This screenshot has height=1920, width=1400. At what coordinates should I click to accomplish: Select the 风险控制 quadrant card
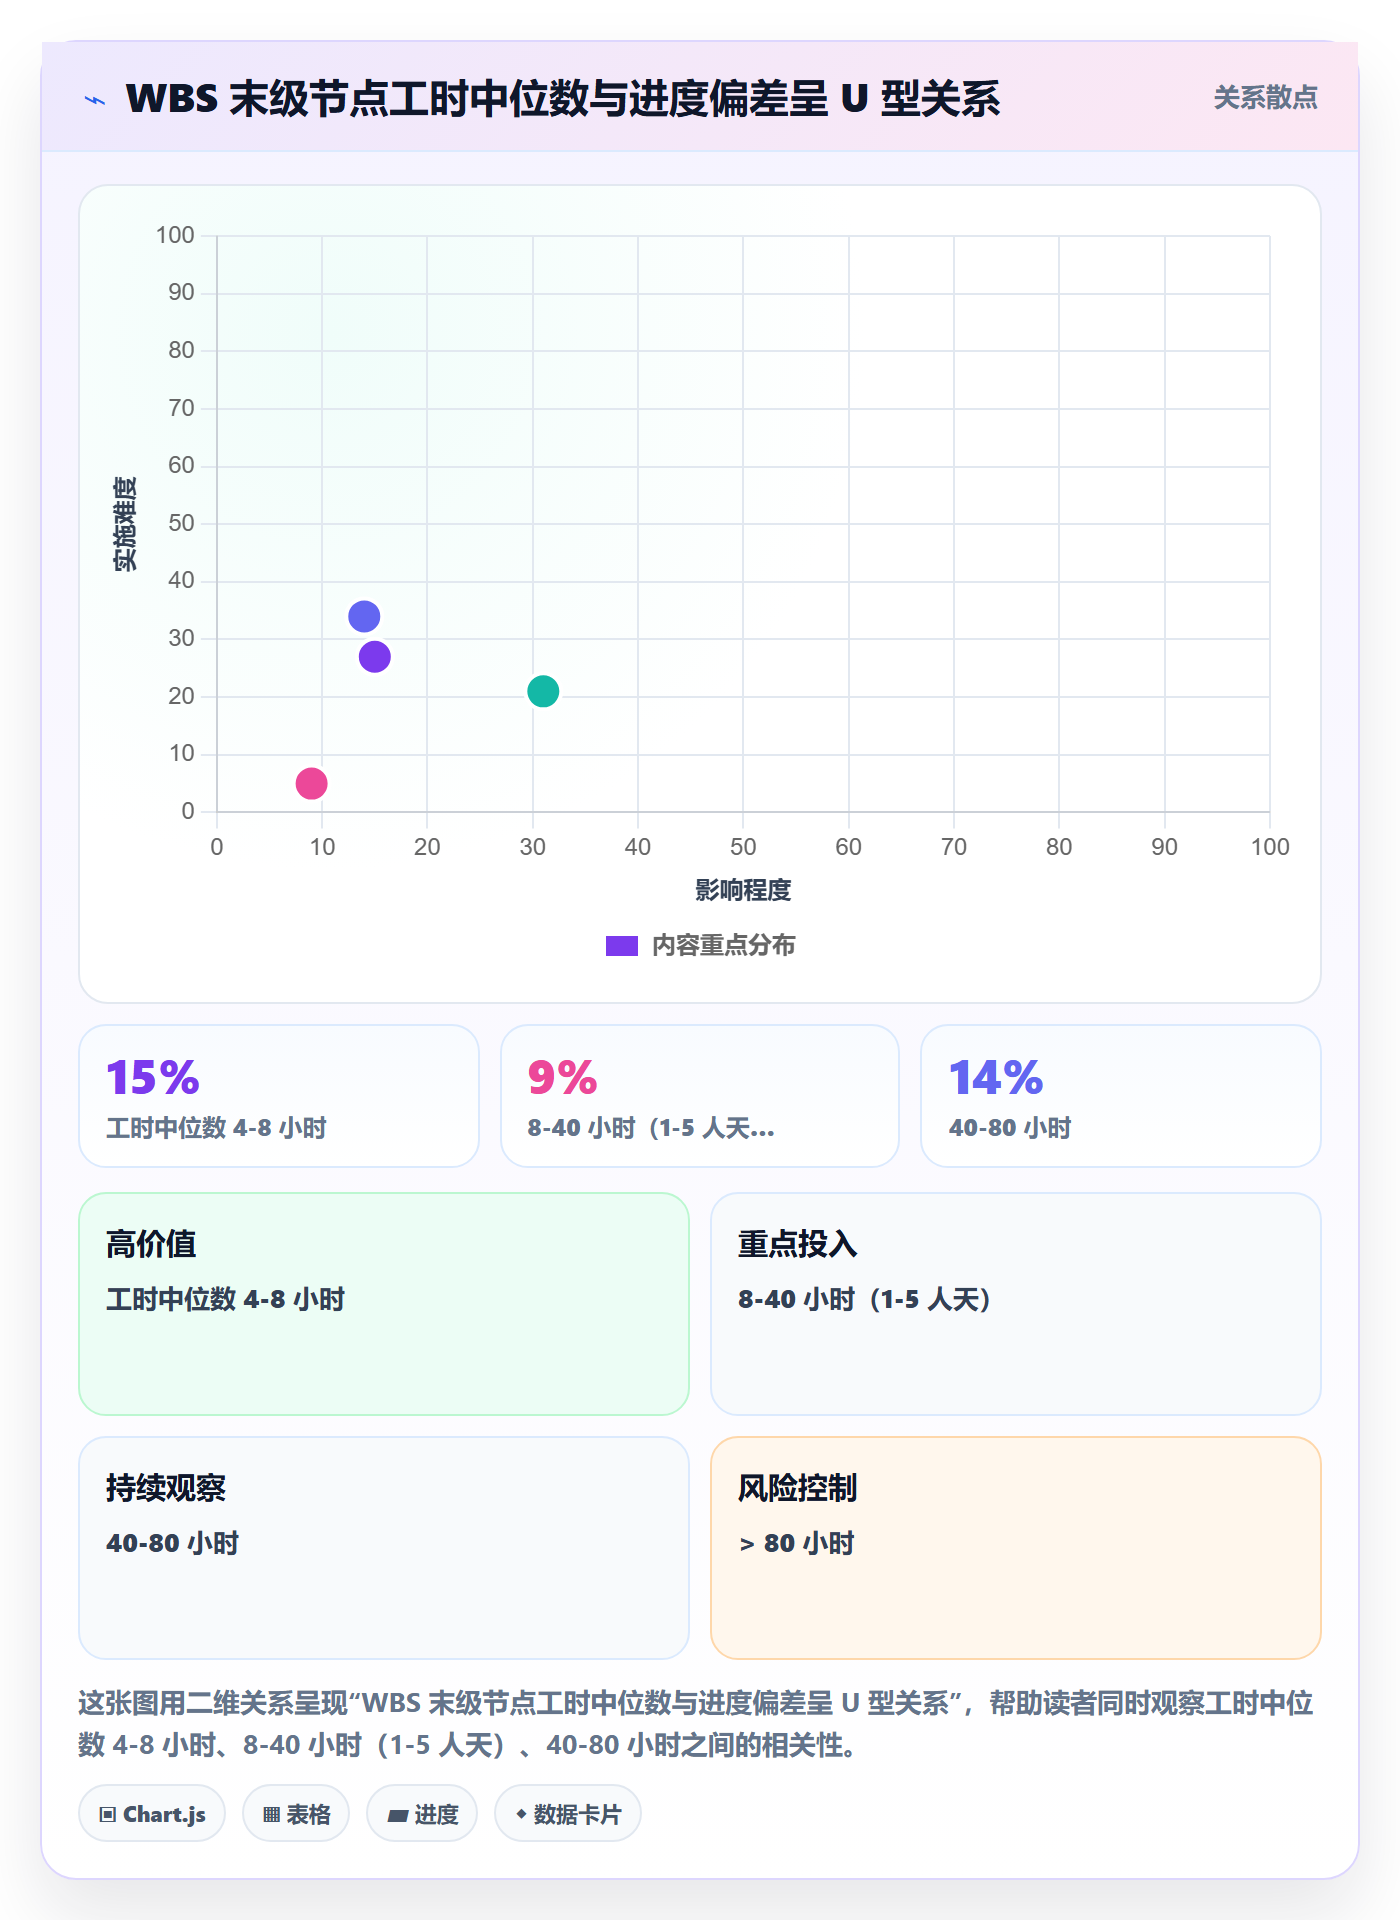(1016, 1548)
